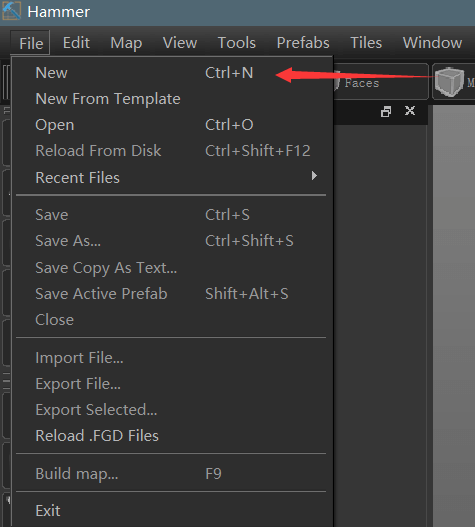Open the View menu

[x=180, y=43]
